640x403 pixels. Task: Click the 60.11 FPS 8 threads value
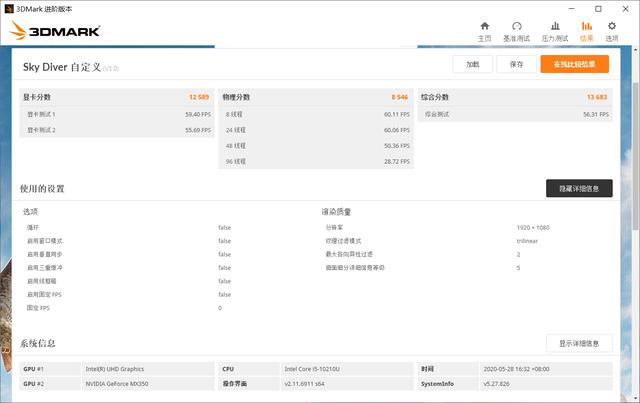(397, 115)
